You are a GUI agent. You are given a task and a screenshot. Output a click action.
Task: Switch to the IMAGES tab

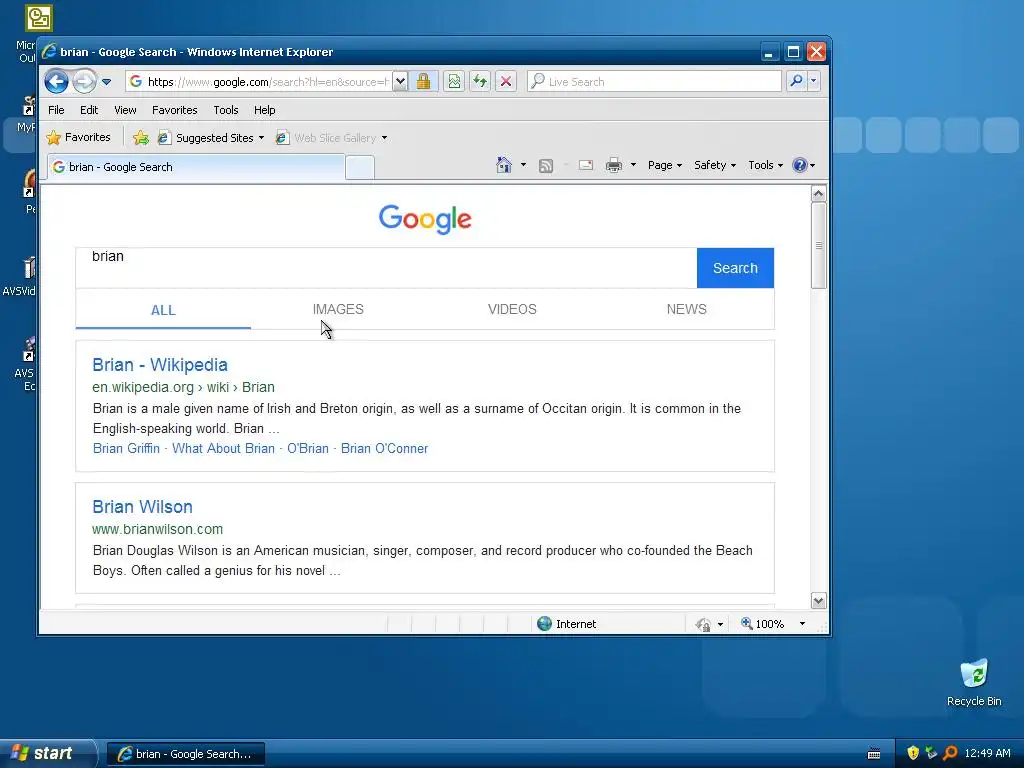tap(338, 310)
